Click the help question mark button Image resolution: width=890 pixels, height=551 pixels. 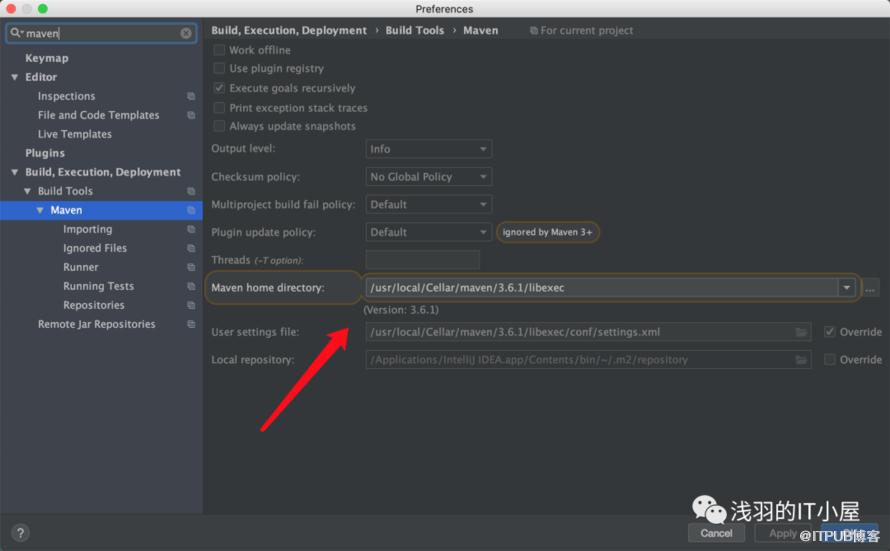20,533
